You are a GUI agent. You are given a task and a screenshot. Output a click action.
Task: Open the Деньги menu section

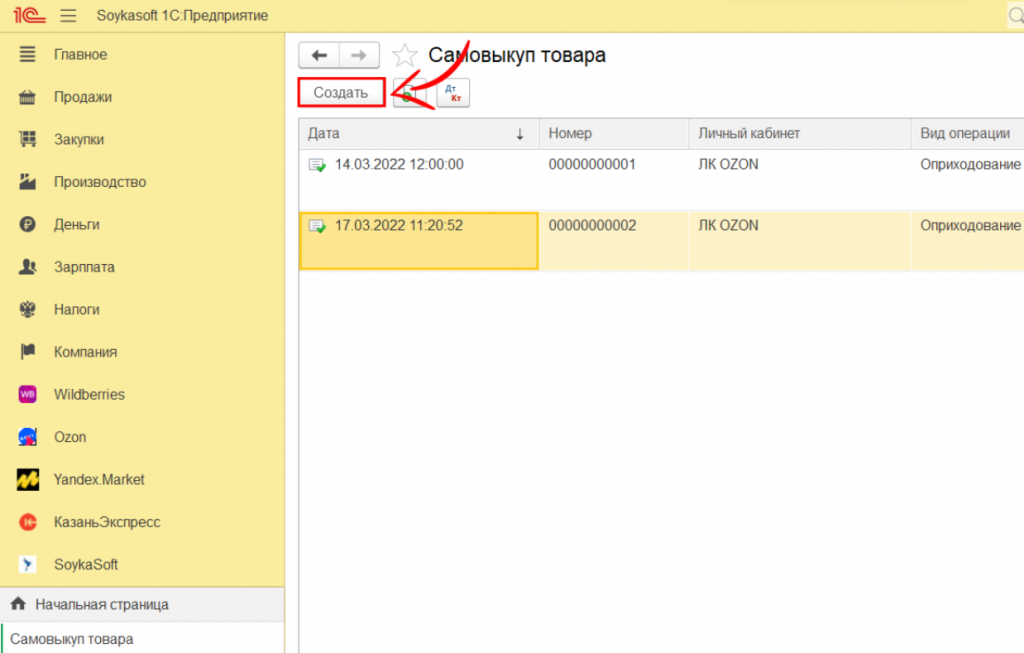76,225
